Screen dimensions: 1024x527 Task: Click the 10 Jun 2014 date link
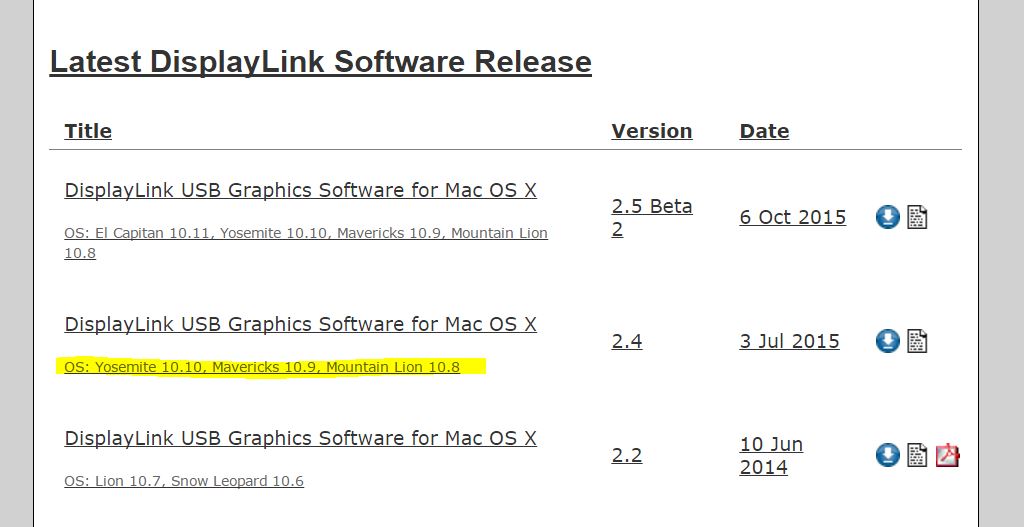tap(771, 455)
